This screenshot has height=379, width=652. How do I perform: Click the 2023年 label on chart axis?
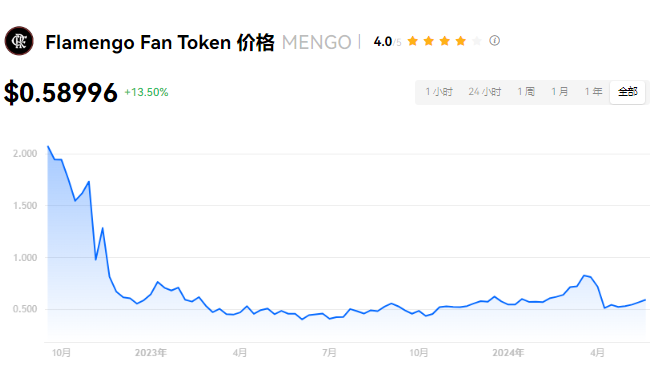(151, 353)
